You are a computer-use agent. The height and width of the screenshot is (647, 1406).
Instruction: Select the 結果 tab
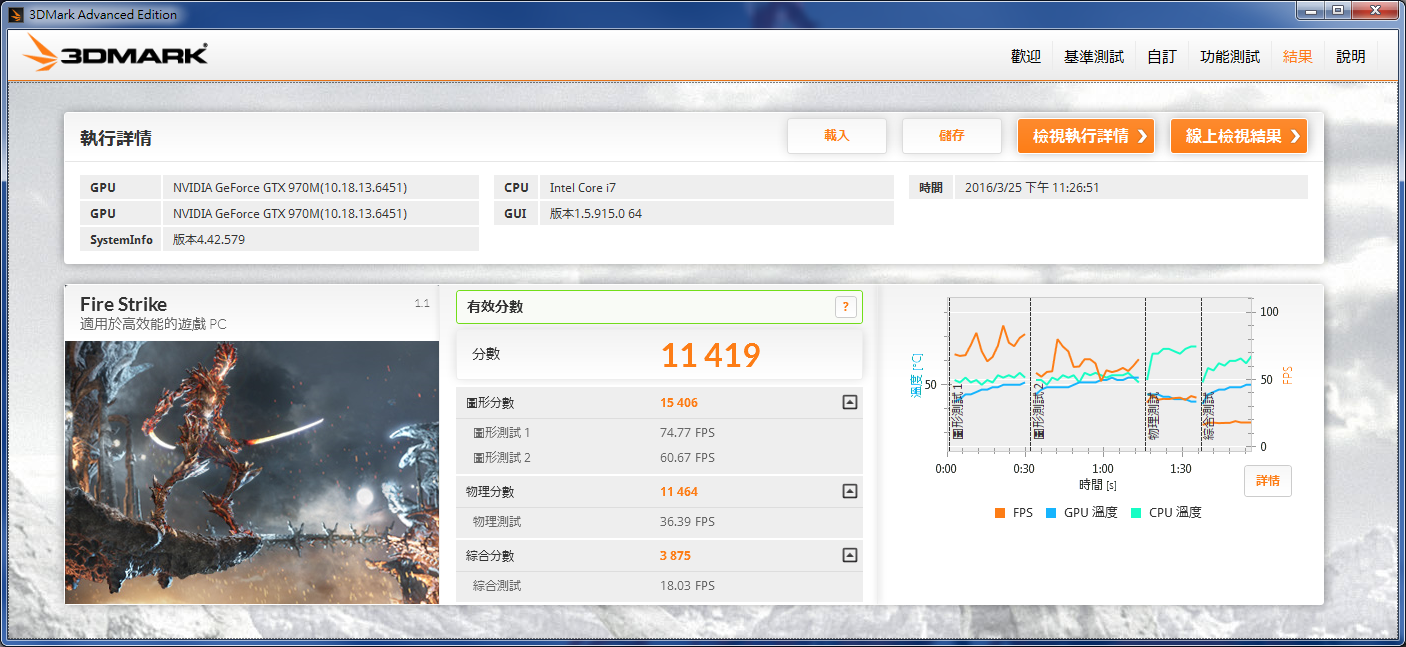(1298, 57)
